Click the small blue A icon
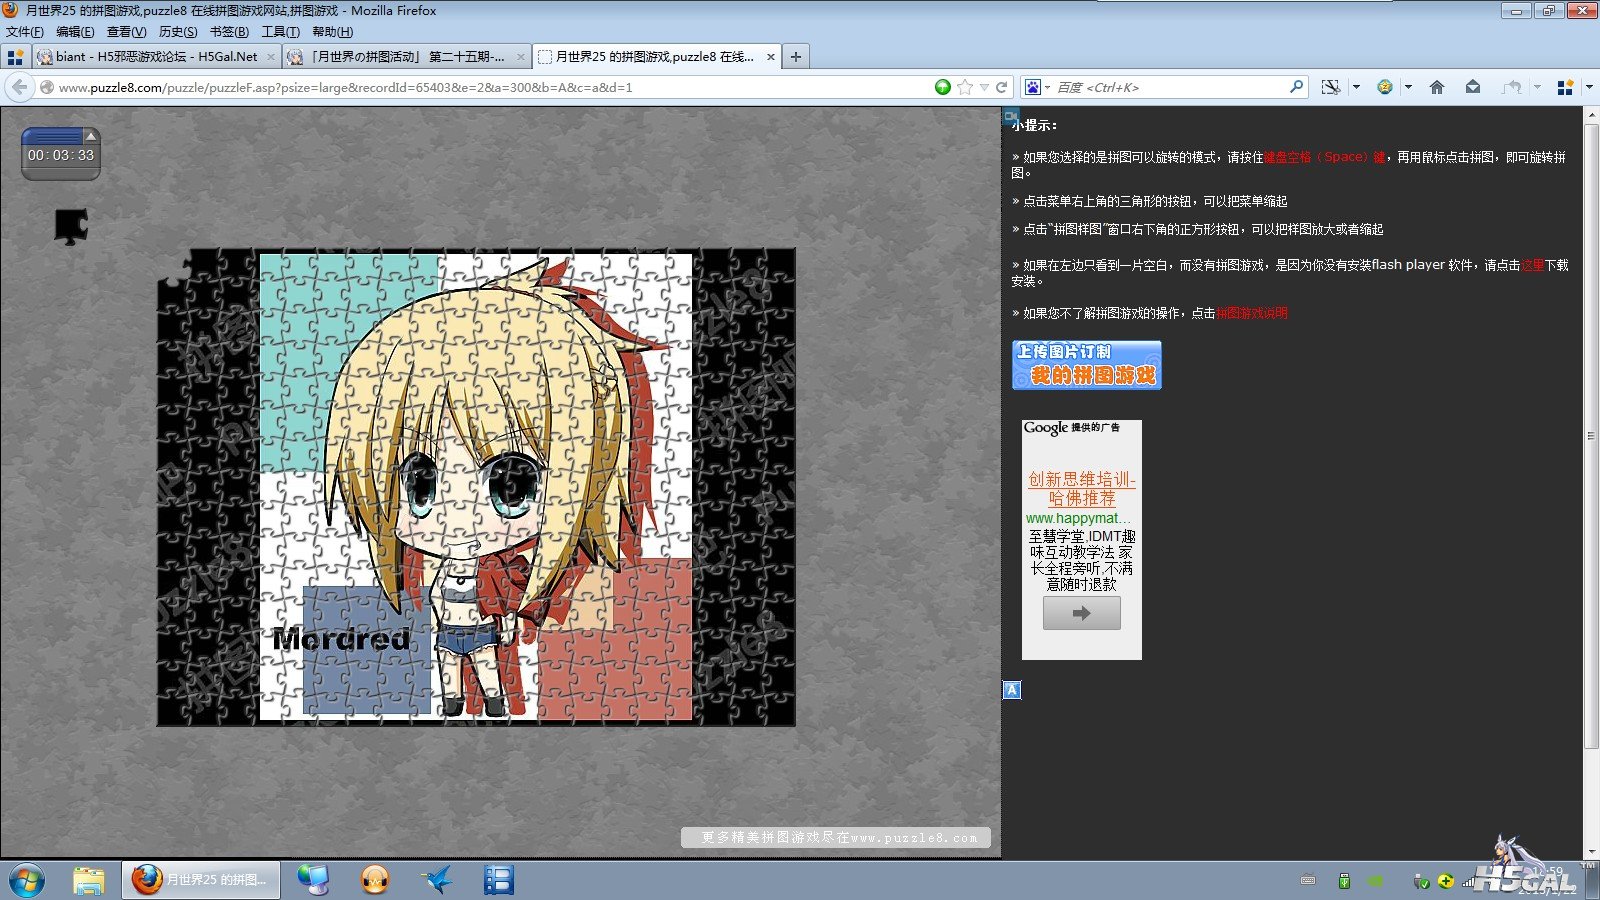The image size is (1600, 900). (x=1012, y=690)
